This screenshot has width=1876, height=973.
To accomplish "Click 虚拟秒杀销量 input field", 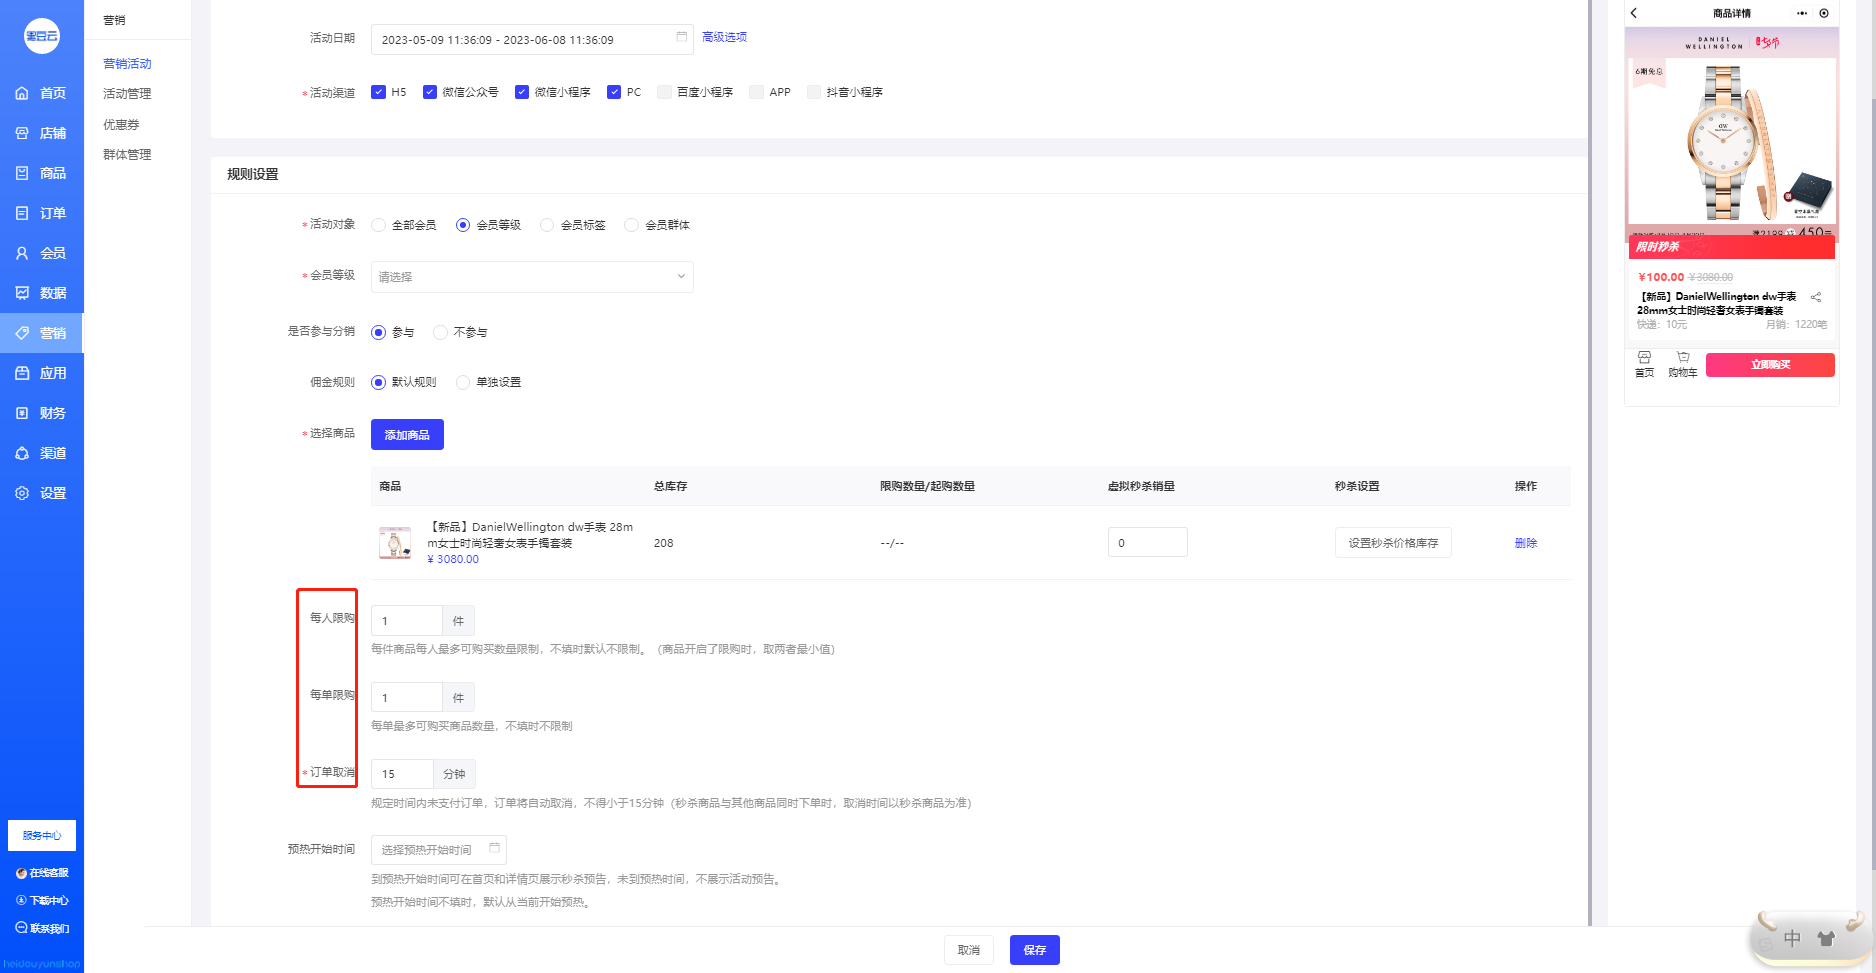I will click(x=1148, y=542).
